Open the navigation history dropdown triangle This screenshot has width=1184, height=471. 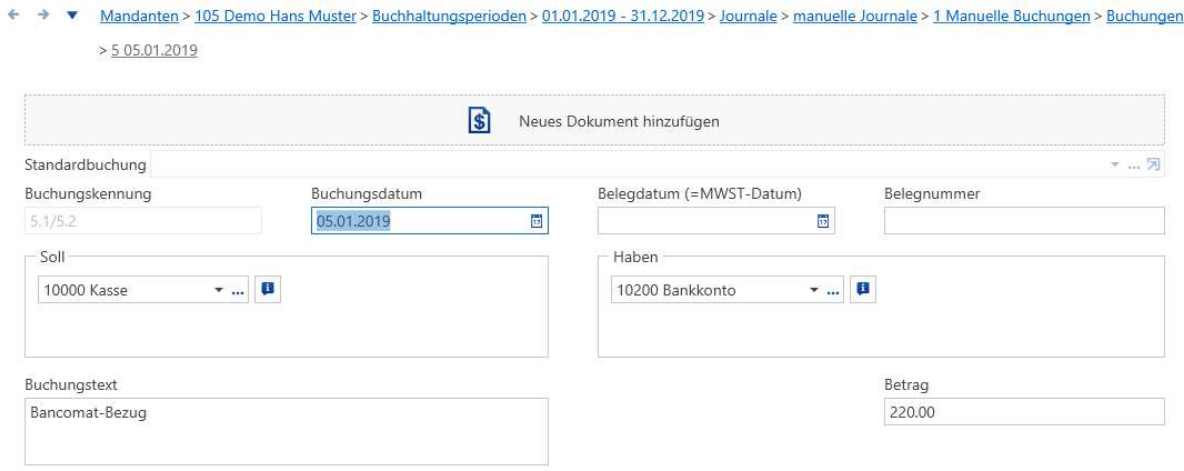click(x=72, y=15)
